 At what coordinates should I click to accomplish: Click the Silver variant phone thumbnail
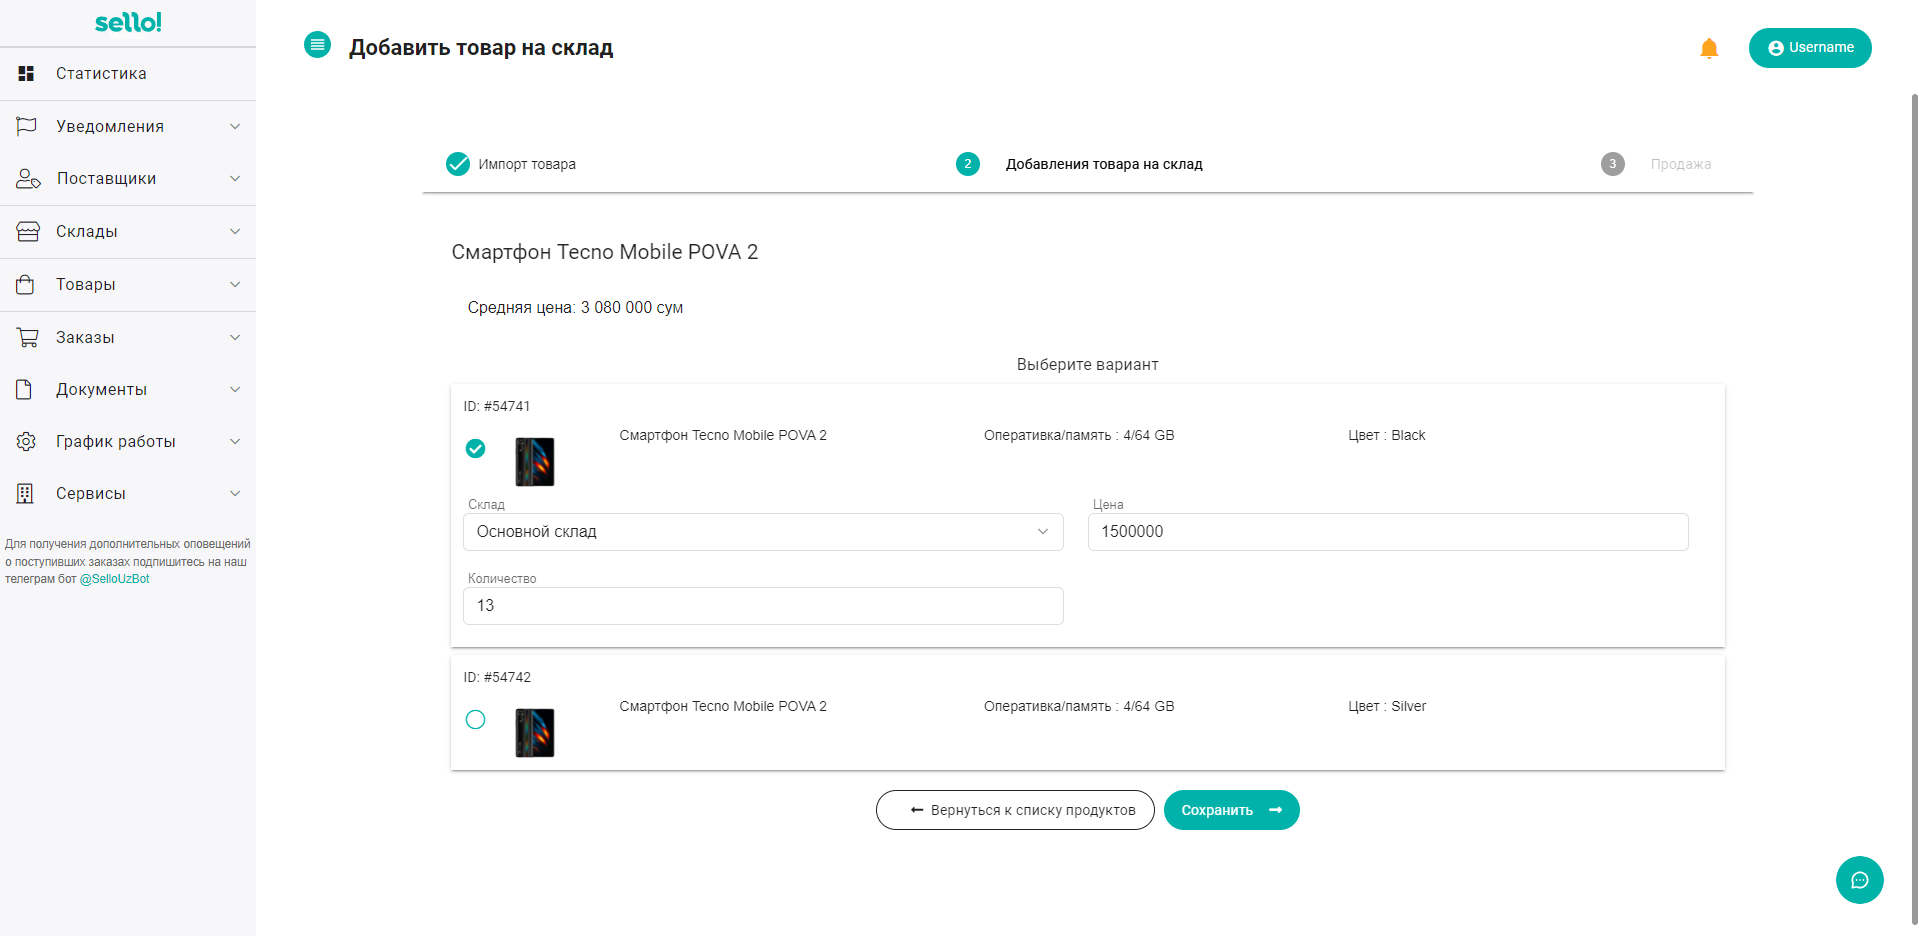[535, 732]
